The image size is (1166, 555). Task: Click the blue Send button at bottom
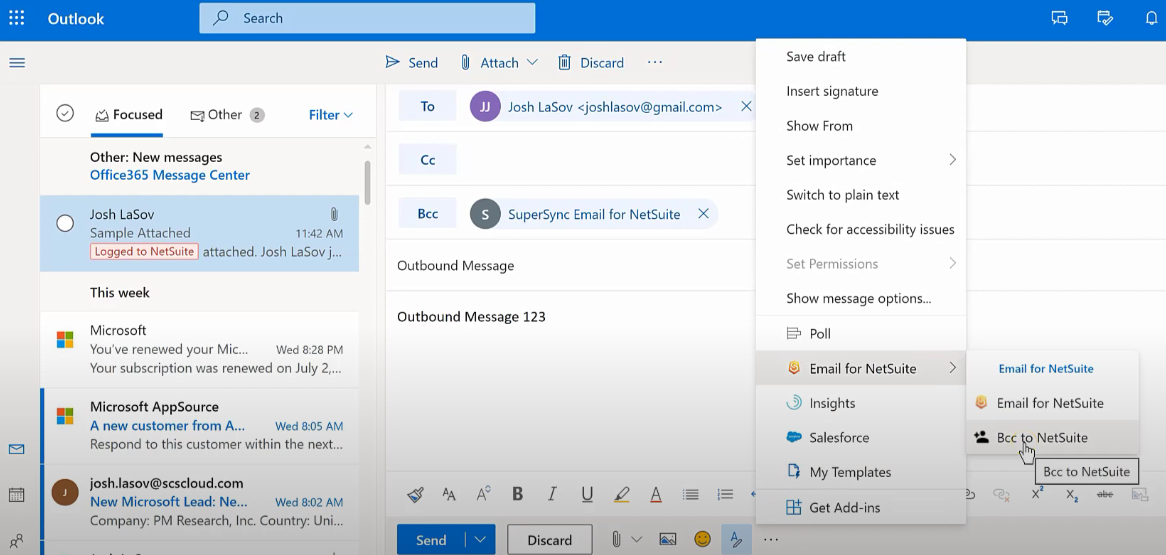(x=431, y=540)
